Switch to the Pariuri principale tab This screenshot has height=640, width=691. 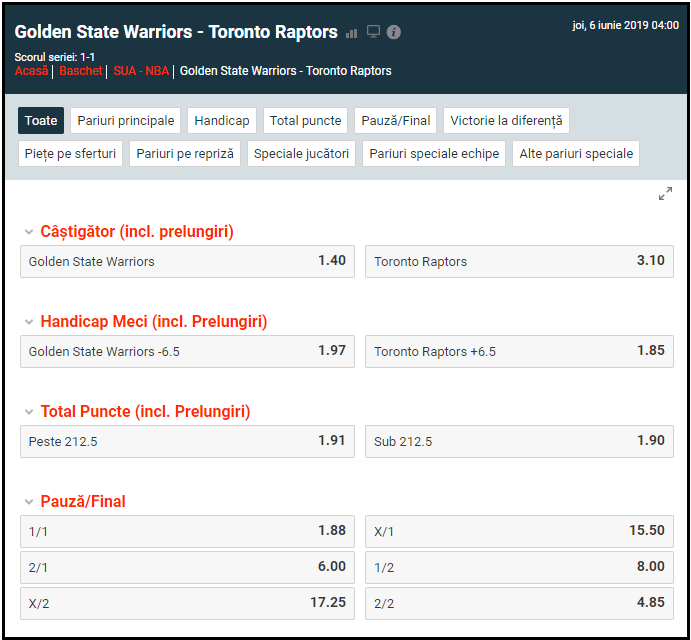[x=126, y=121]
